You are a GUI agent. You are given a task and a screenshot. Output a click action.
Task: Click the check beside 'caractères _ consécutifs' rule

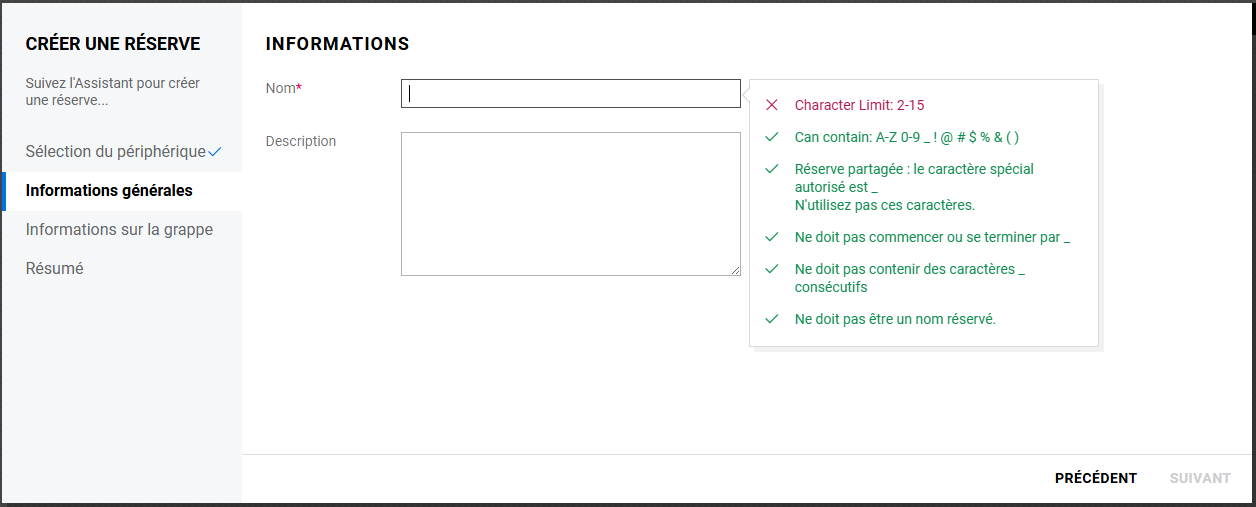[771, 269]
